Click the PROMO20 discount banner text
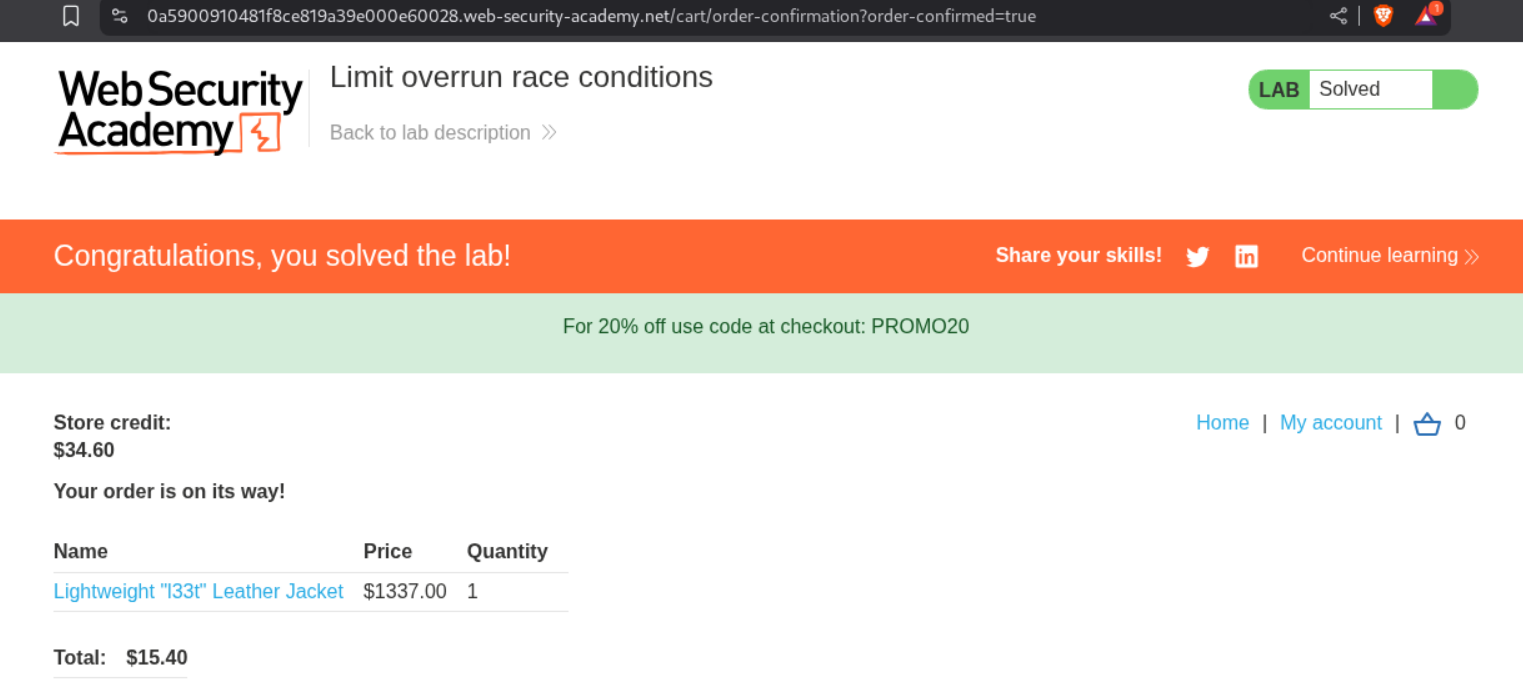The image size is (1523, 690). [x=765, y=327]
